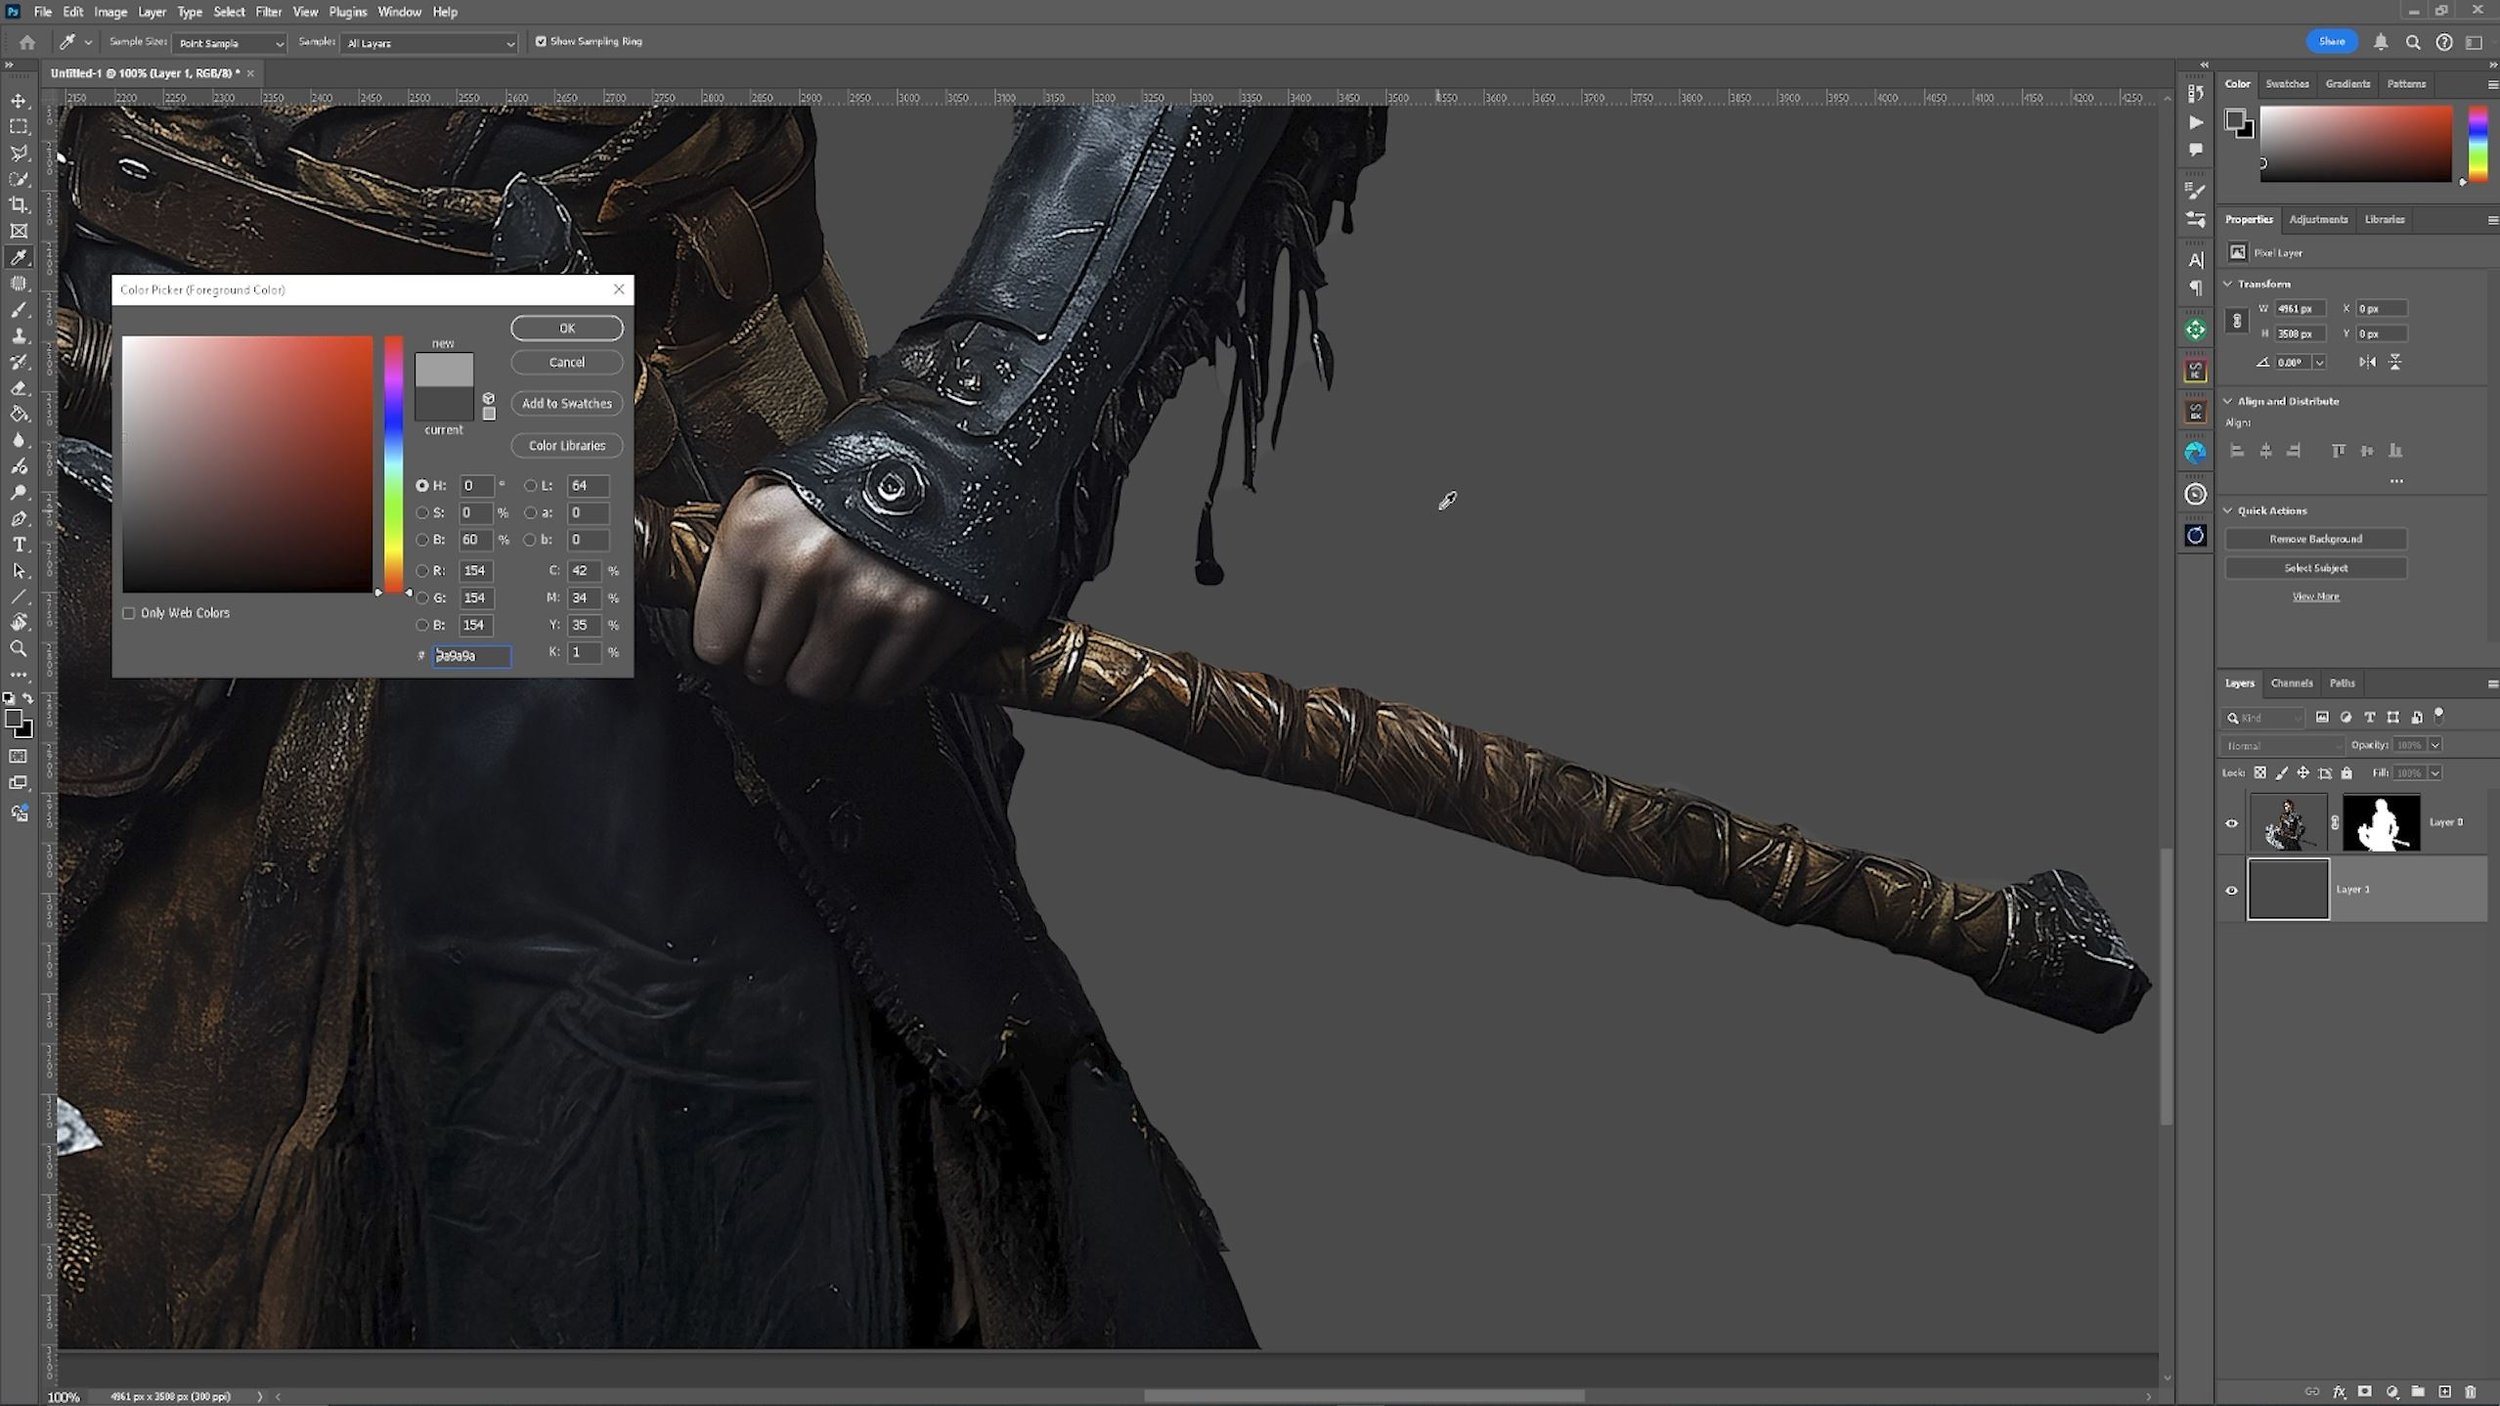Swap foreground and background colors
The width and height of the screenshot is (2500, 1406).
(x=28, y=698)
